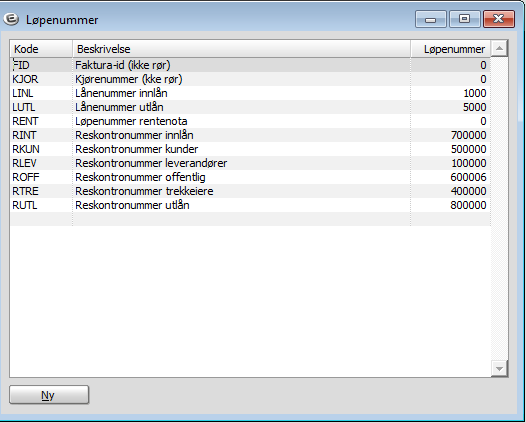Select the ROFF Reskontronummer offentlig row
The height and width of the screenshot is (423, 526).
(x=250, y=177)
